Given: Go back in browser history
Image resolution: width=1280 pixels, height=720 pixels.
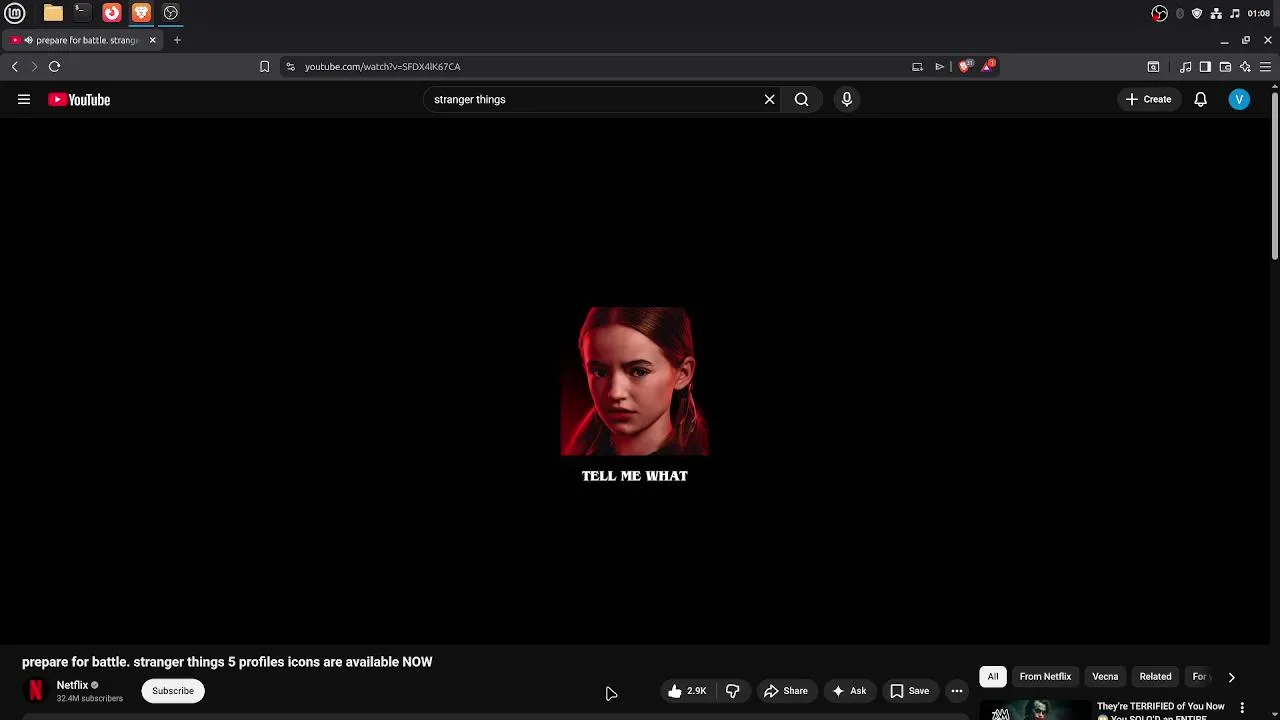Looking at the screenshot, I should (15, 66).
